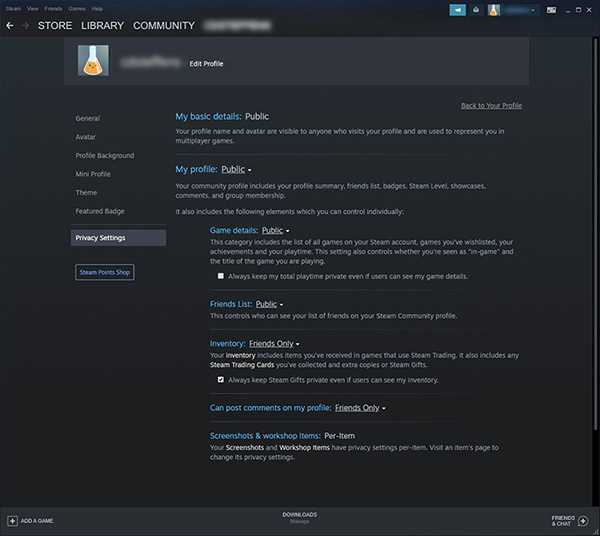
Task: Click the back navigation arrow
Action: click(10, 25)
